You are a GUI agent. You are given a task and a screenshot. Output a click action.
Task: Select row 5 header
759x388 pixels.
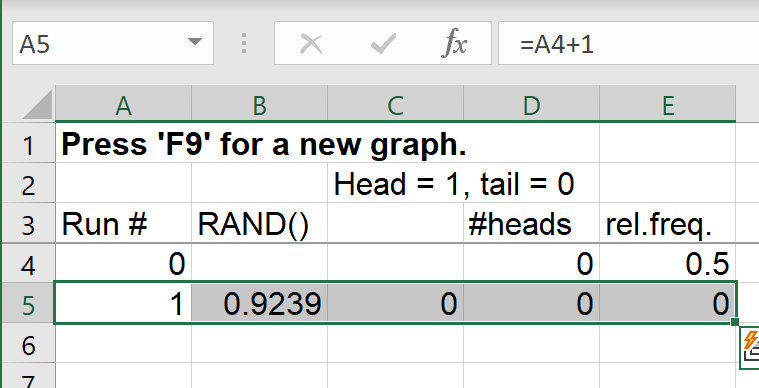[28, 303]
